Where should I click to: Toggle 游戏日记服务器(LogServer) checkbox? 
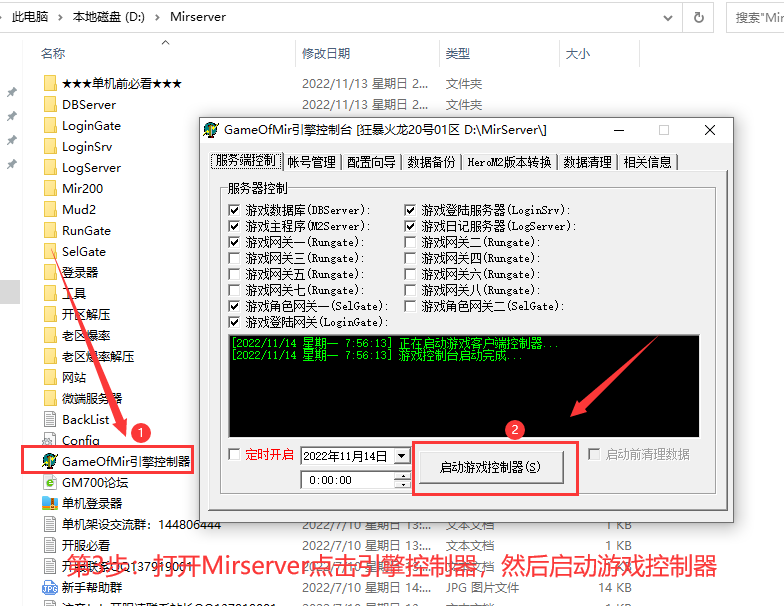click(x=410, y=226)
